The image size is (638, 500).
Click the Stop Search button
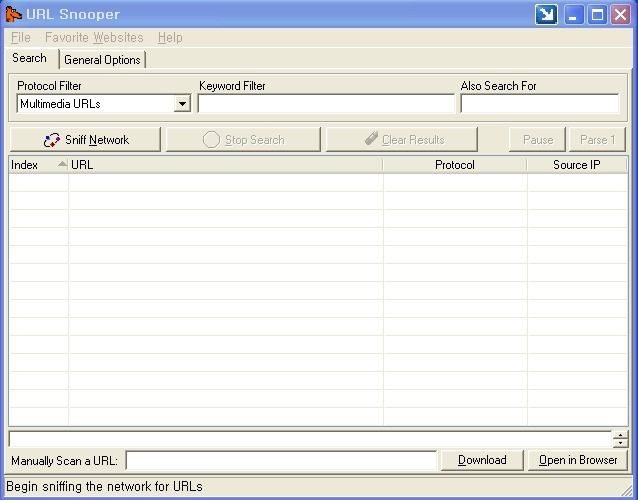point(243,140)
